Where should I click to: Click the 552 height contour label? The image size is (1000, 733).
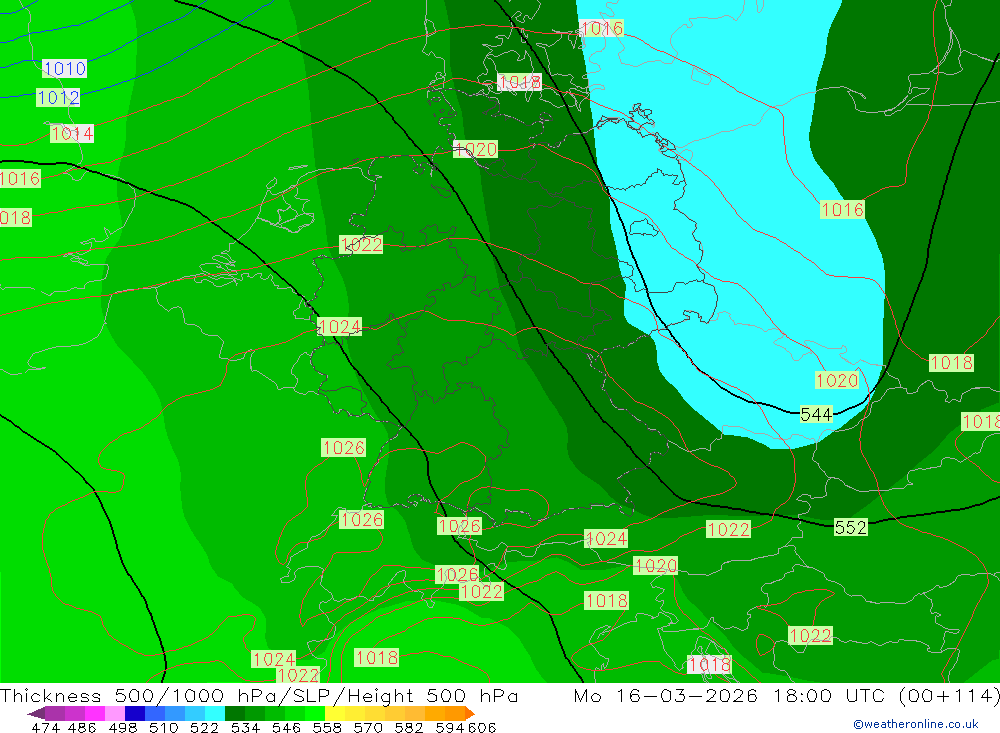(851, 528)
